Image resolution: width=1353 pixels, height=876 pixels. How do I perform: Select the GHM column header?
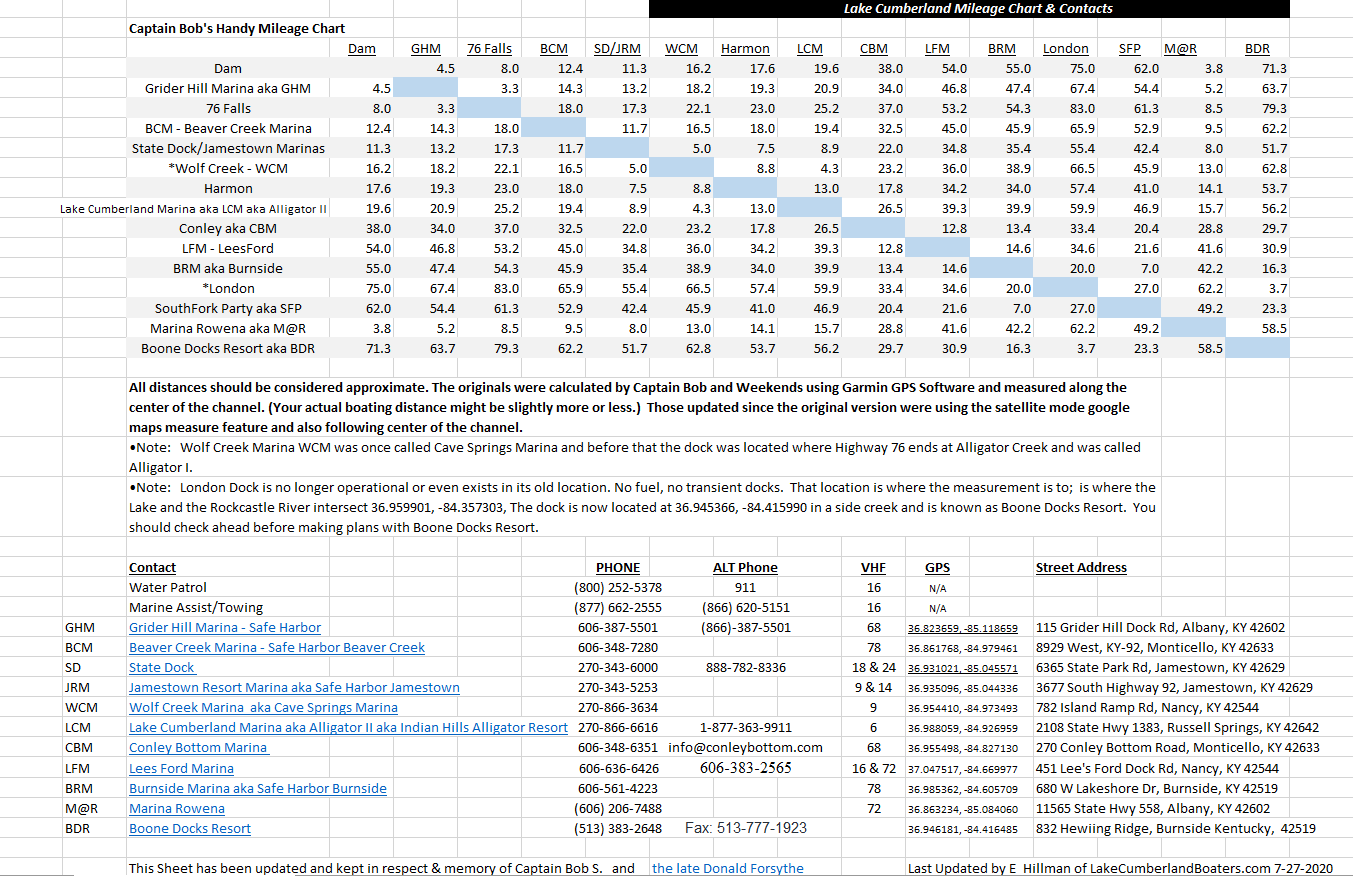pyautogui.click(x=426, y=49)
